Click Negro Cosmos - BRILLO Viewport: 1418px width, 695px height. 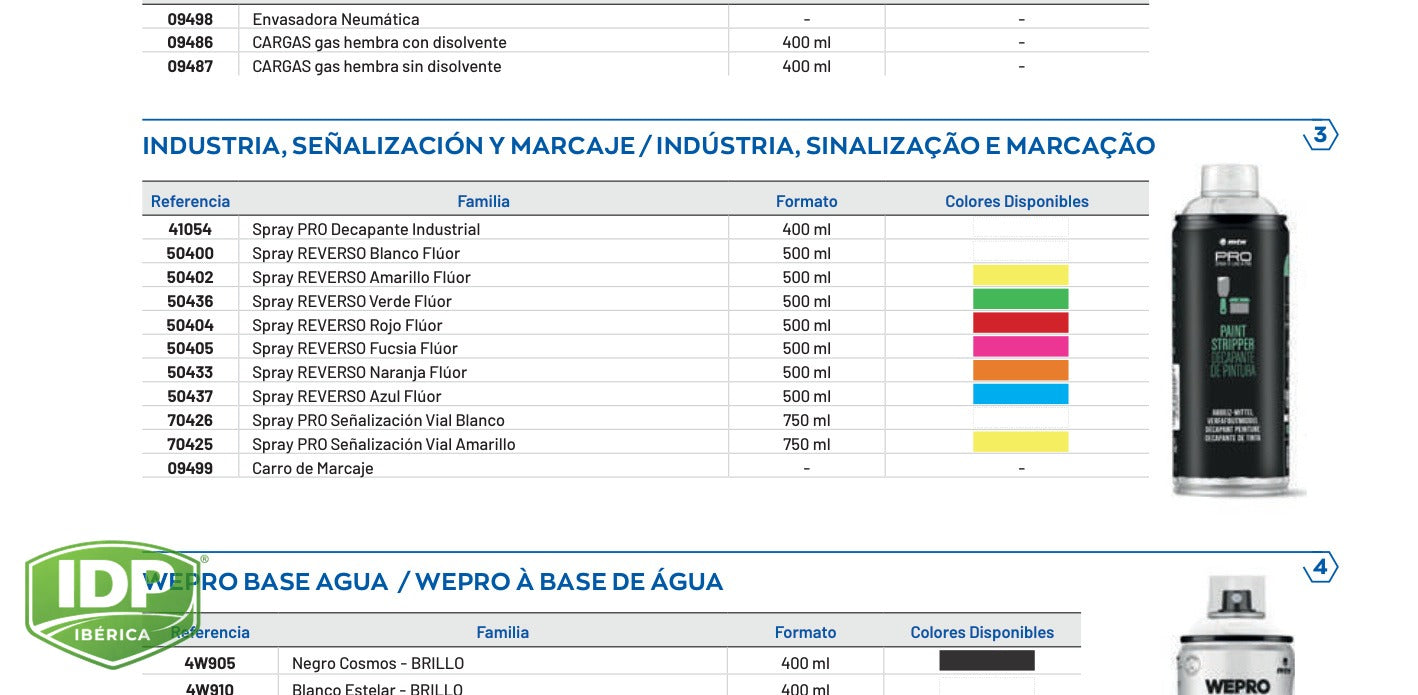tap(378, 663)
